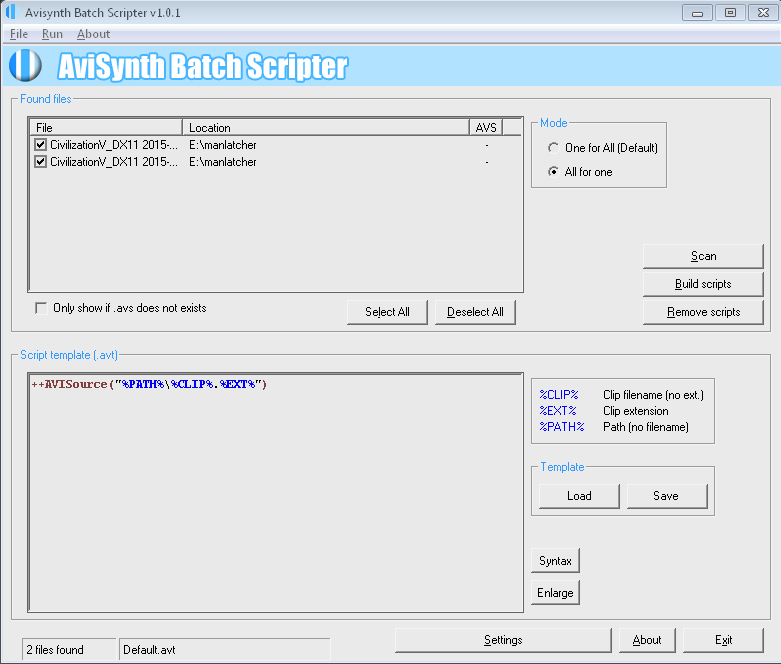781x664 pixels.
Task: Click the Enlarge button
Action: point(555,593)
